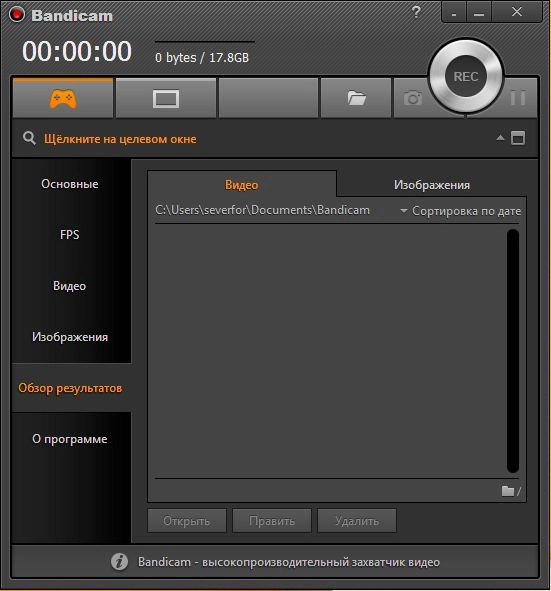Collapse the panel with up arrow
The width and height of the screenshot is (551, 591).
click(x=500, y=138)
